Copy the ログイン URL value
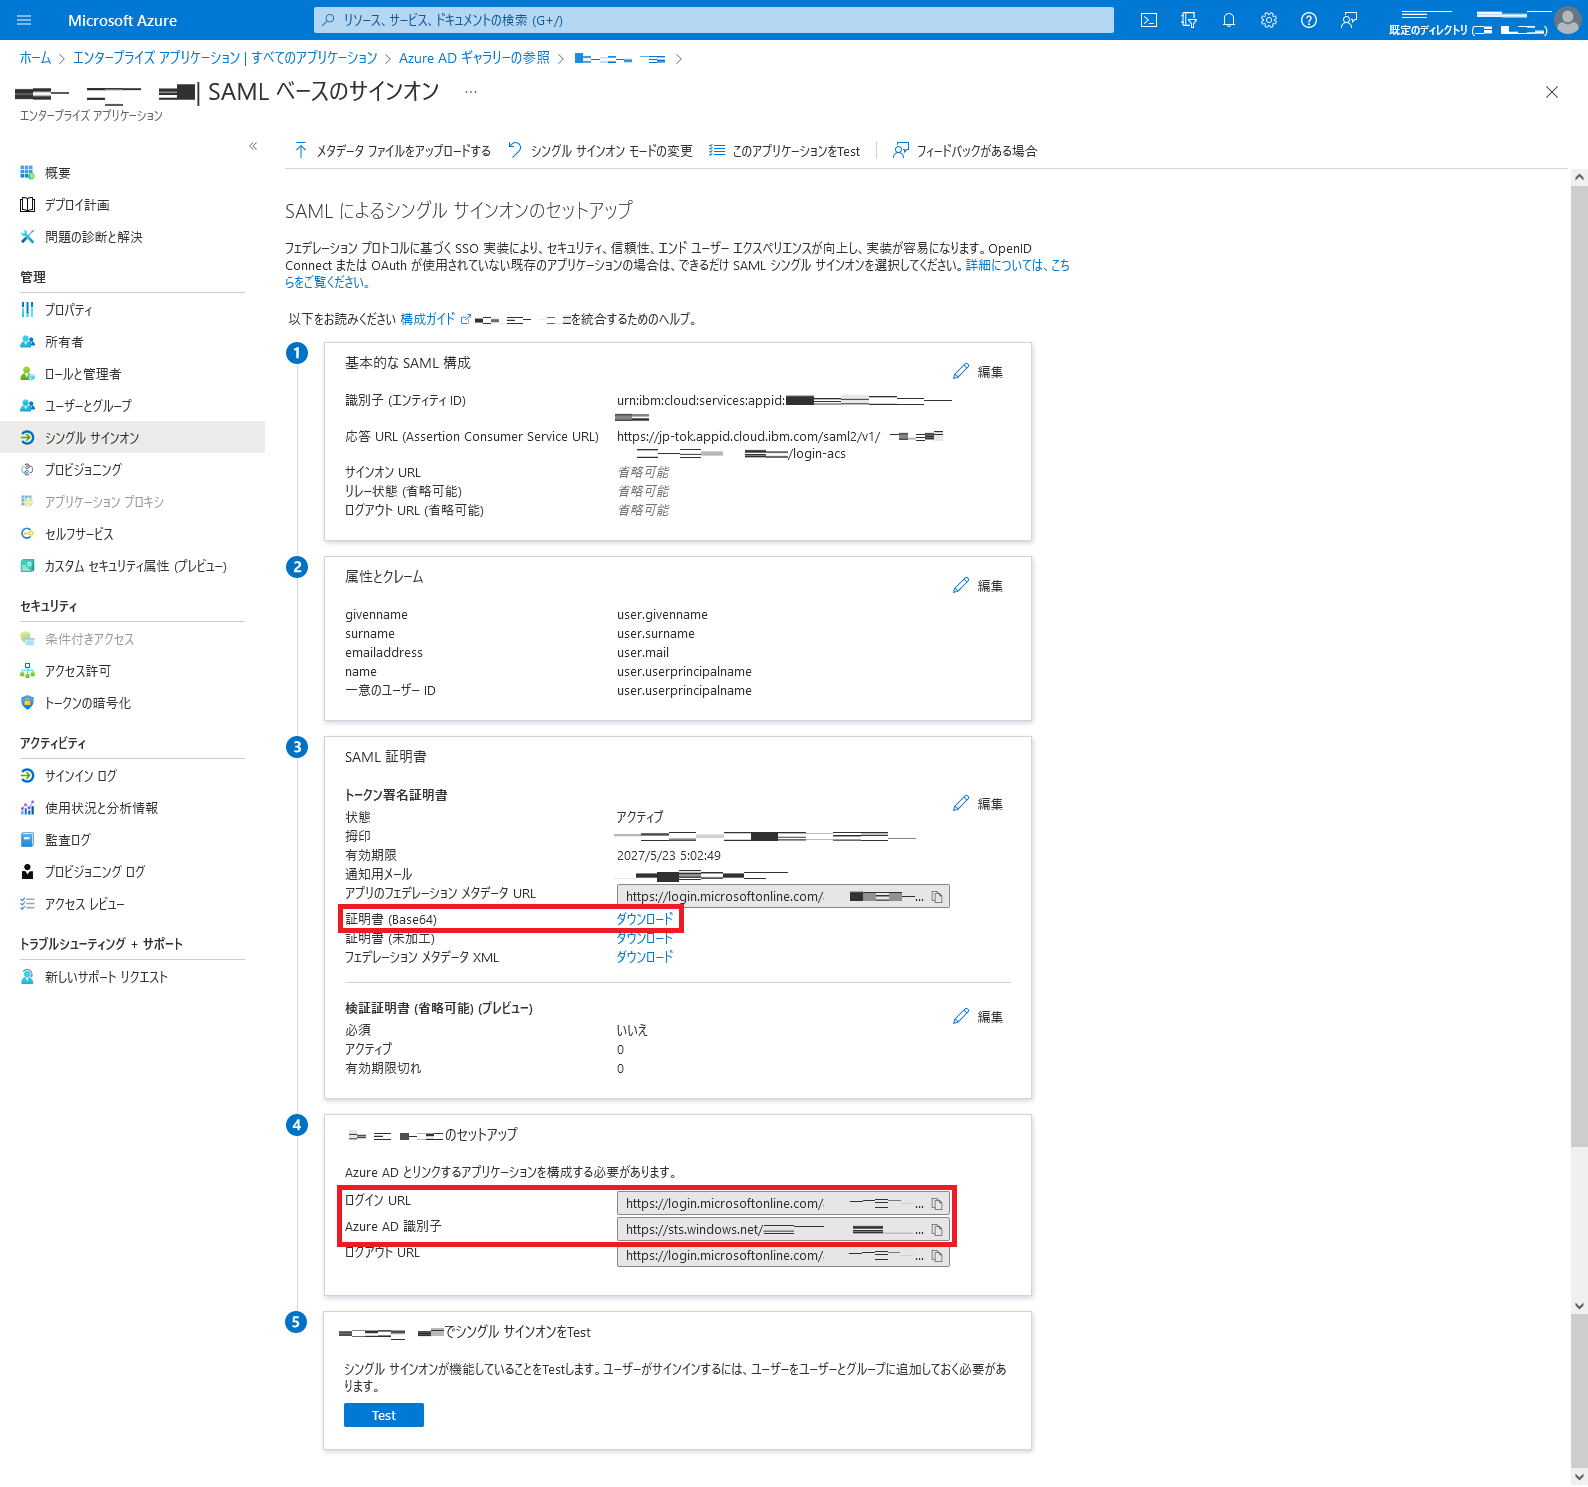 tap(937, 1204)
